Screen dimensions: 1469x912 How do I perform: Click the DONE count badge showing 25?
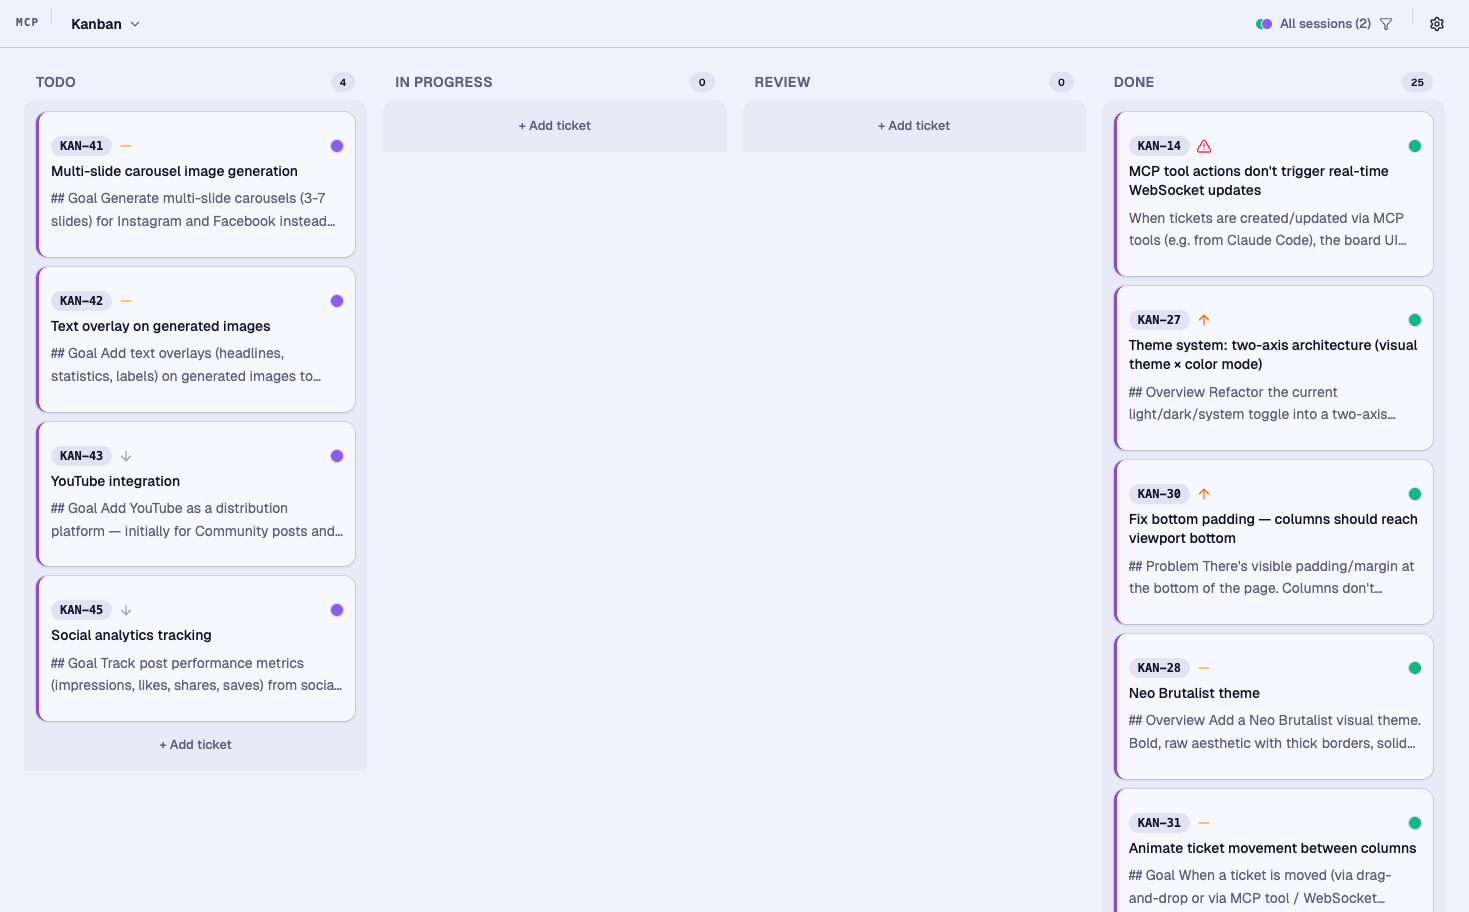(x=1417, y=82)
